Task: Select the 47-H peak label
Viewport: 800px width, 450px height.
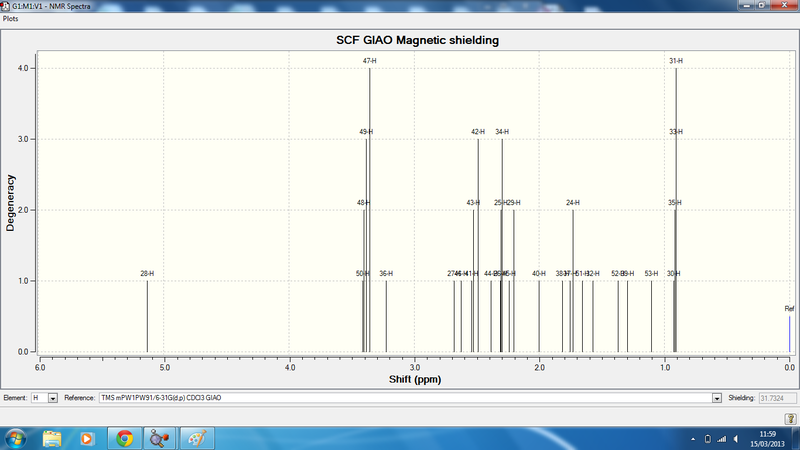Action: (x=369, y=61)
